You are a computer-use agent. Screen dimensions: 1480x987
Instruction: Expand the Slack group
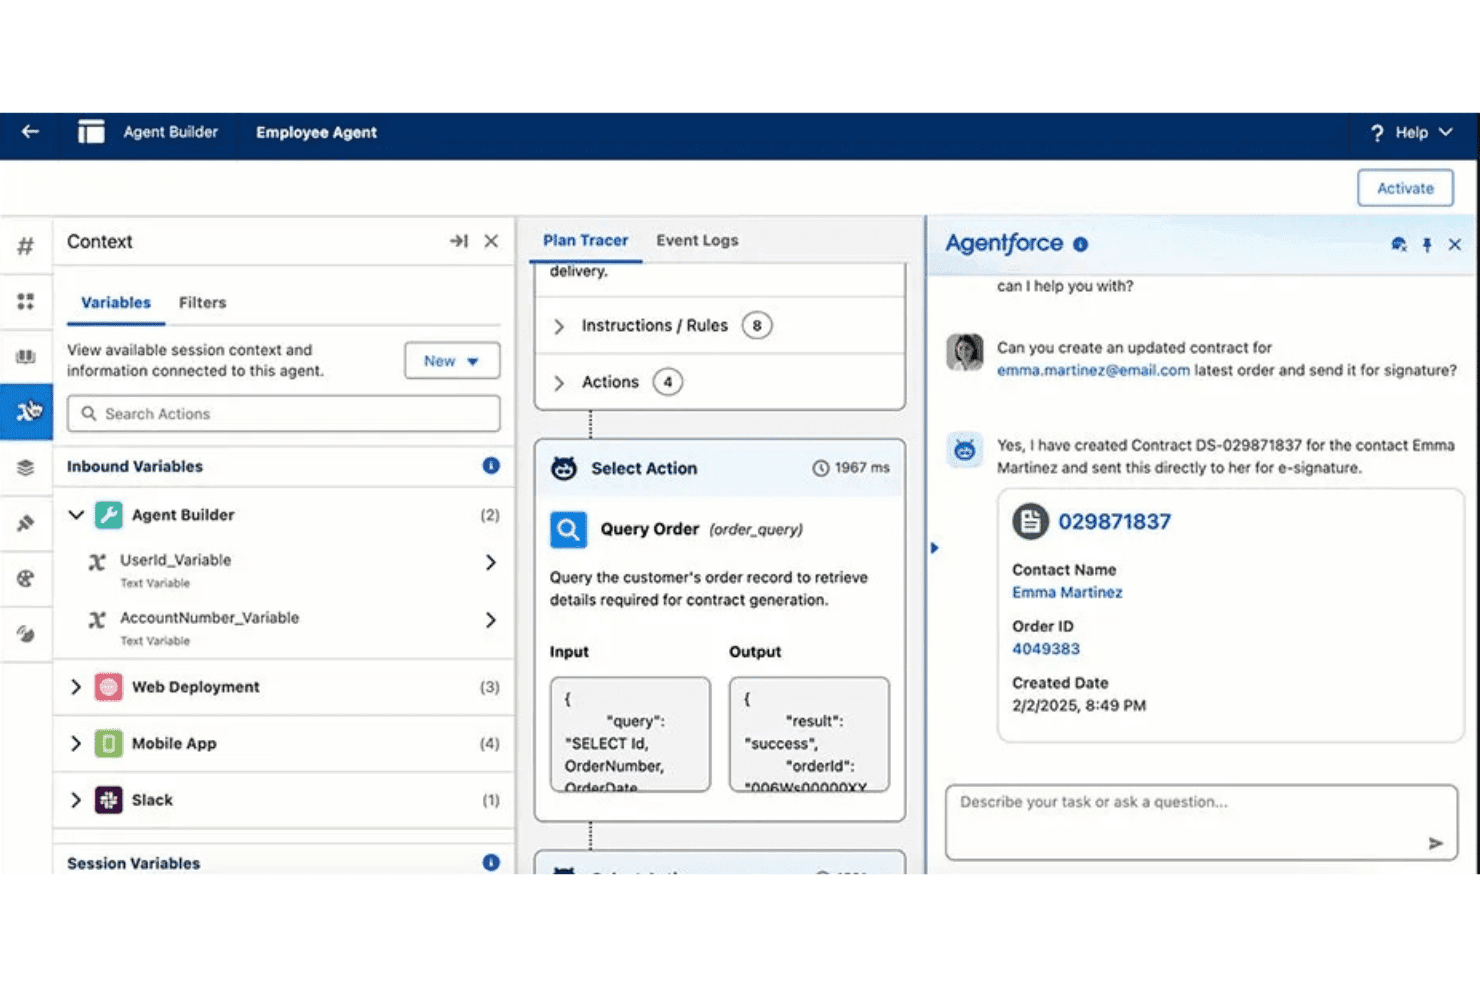point(76,800)
